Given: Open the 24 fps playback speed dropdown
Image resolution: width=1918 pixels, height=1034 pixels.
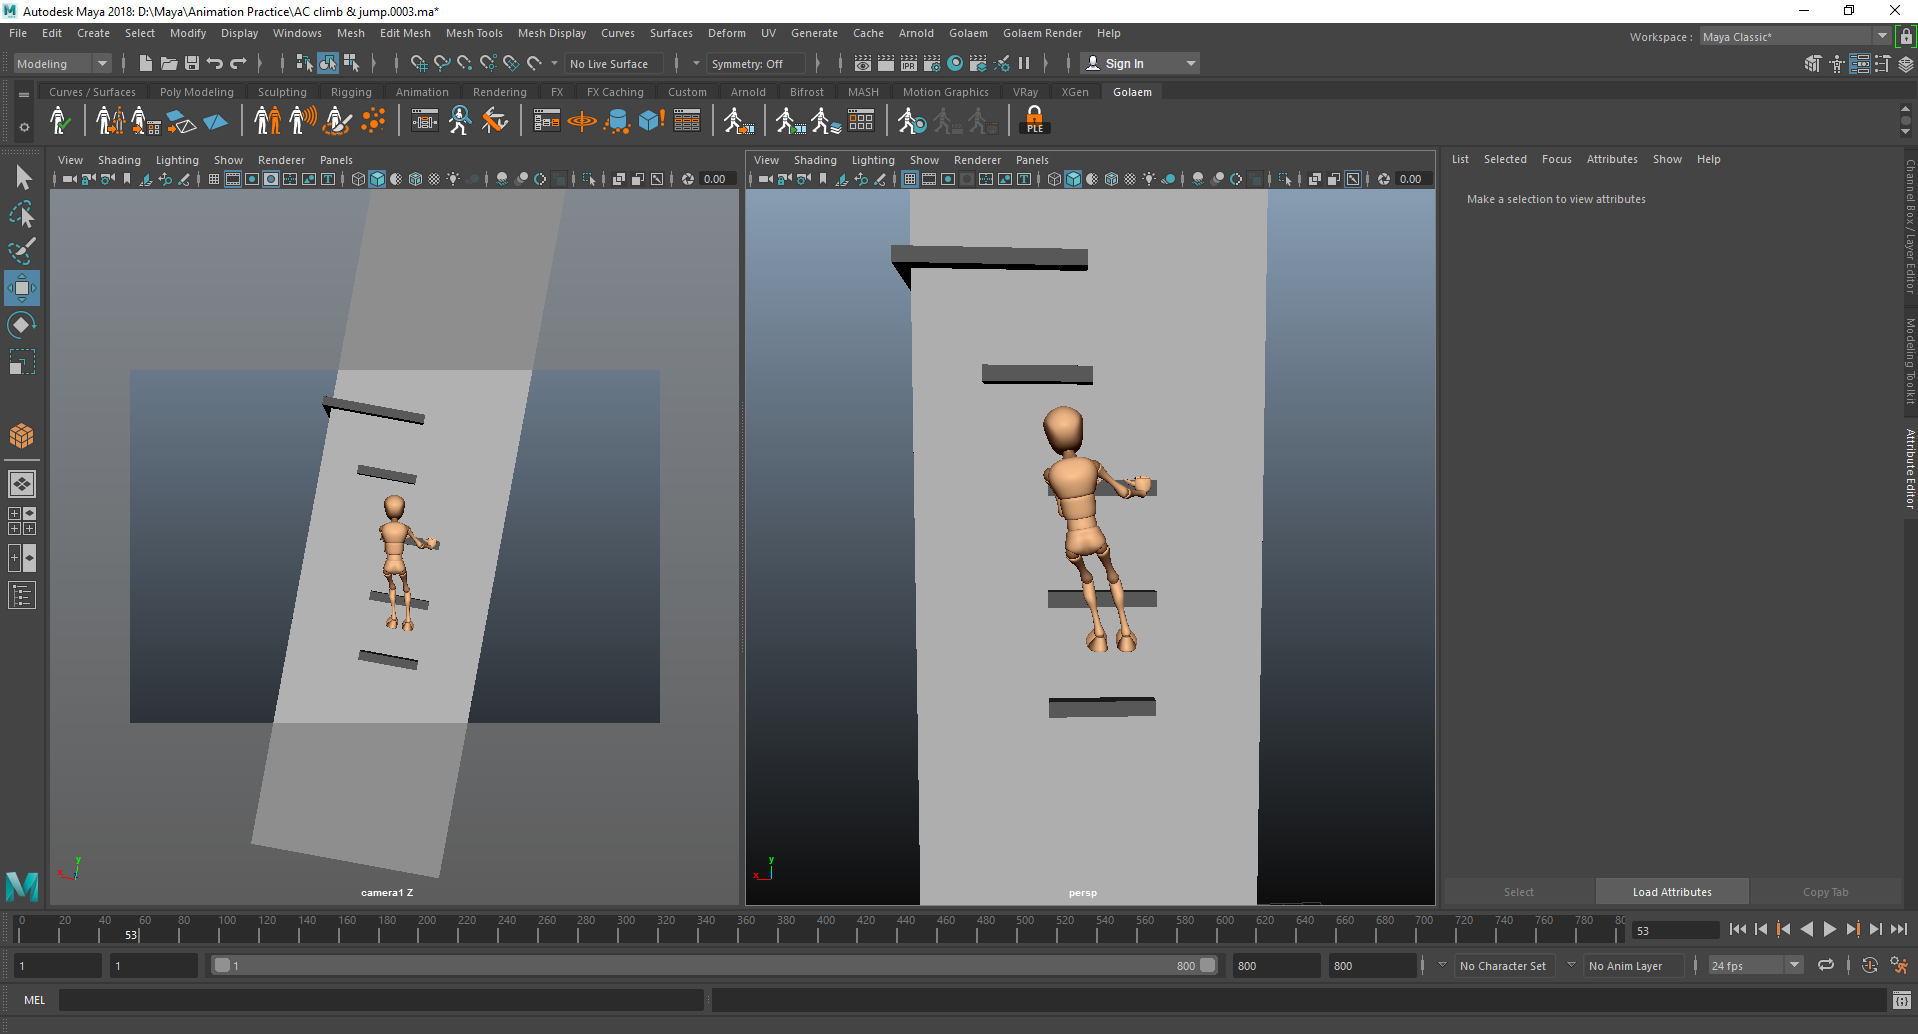Looking at the screenshot, I should [1795, 965].
